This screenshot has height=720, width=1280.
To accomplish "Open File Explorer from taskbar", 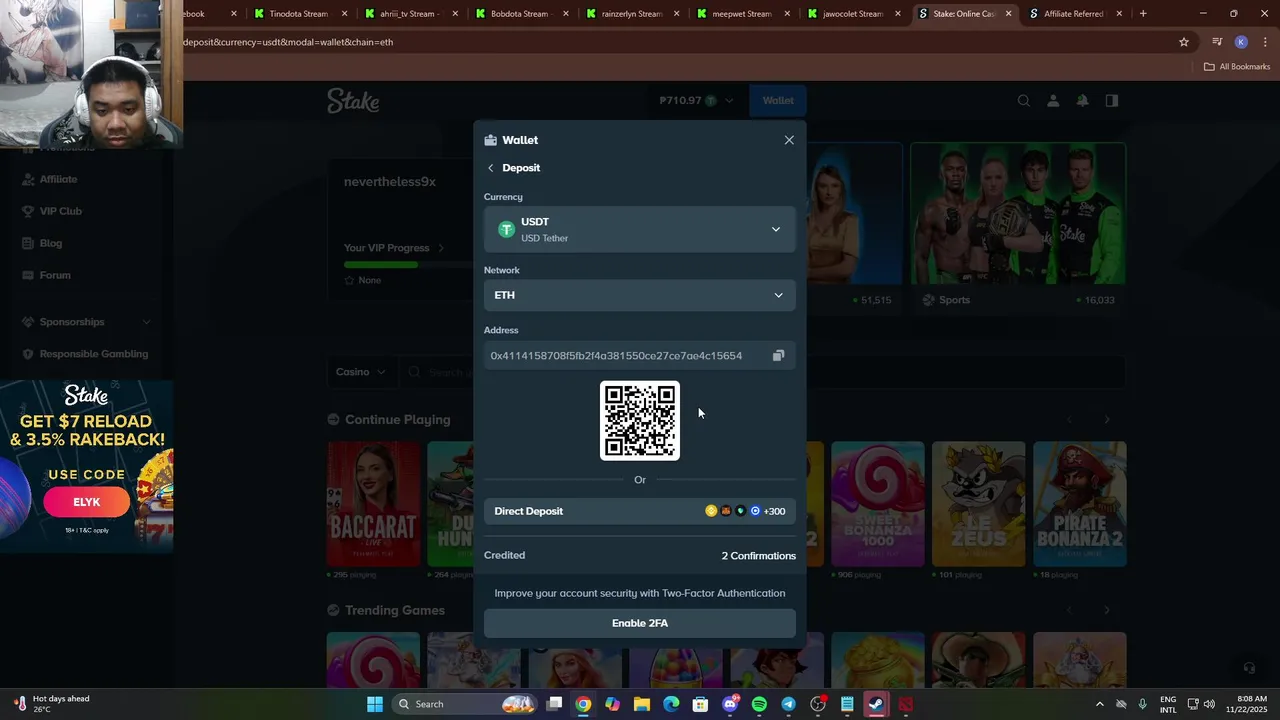I will click(x=642, y=704).
